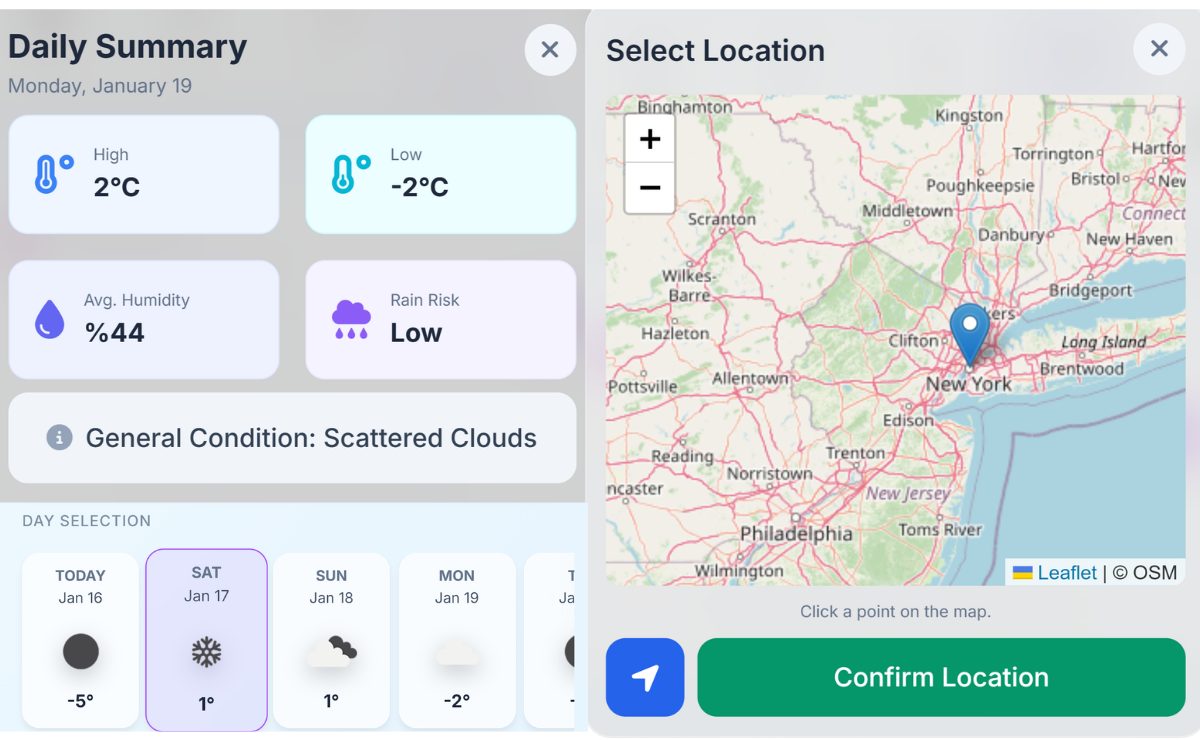Image resolution: width=1200 pixels, height=740 pixels.
Task: Click the moon icon under Today
Action: coord(80,651)
